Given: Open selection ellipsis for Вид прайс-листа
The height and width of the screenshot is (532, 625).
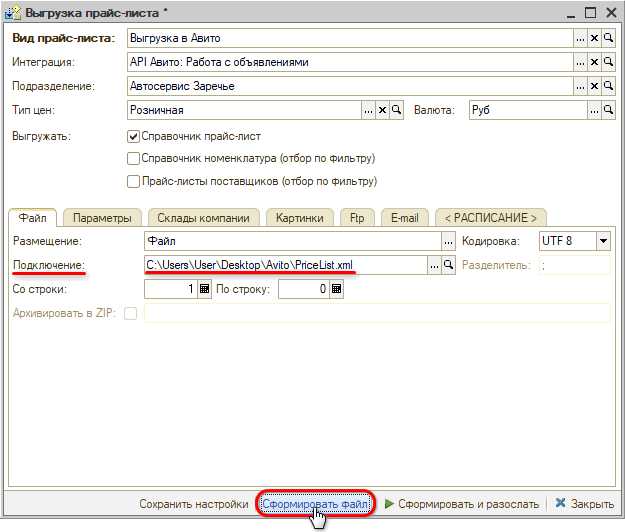Looking at the screenshot, I should tap(580, 38).
